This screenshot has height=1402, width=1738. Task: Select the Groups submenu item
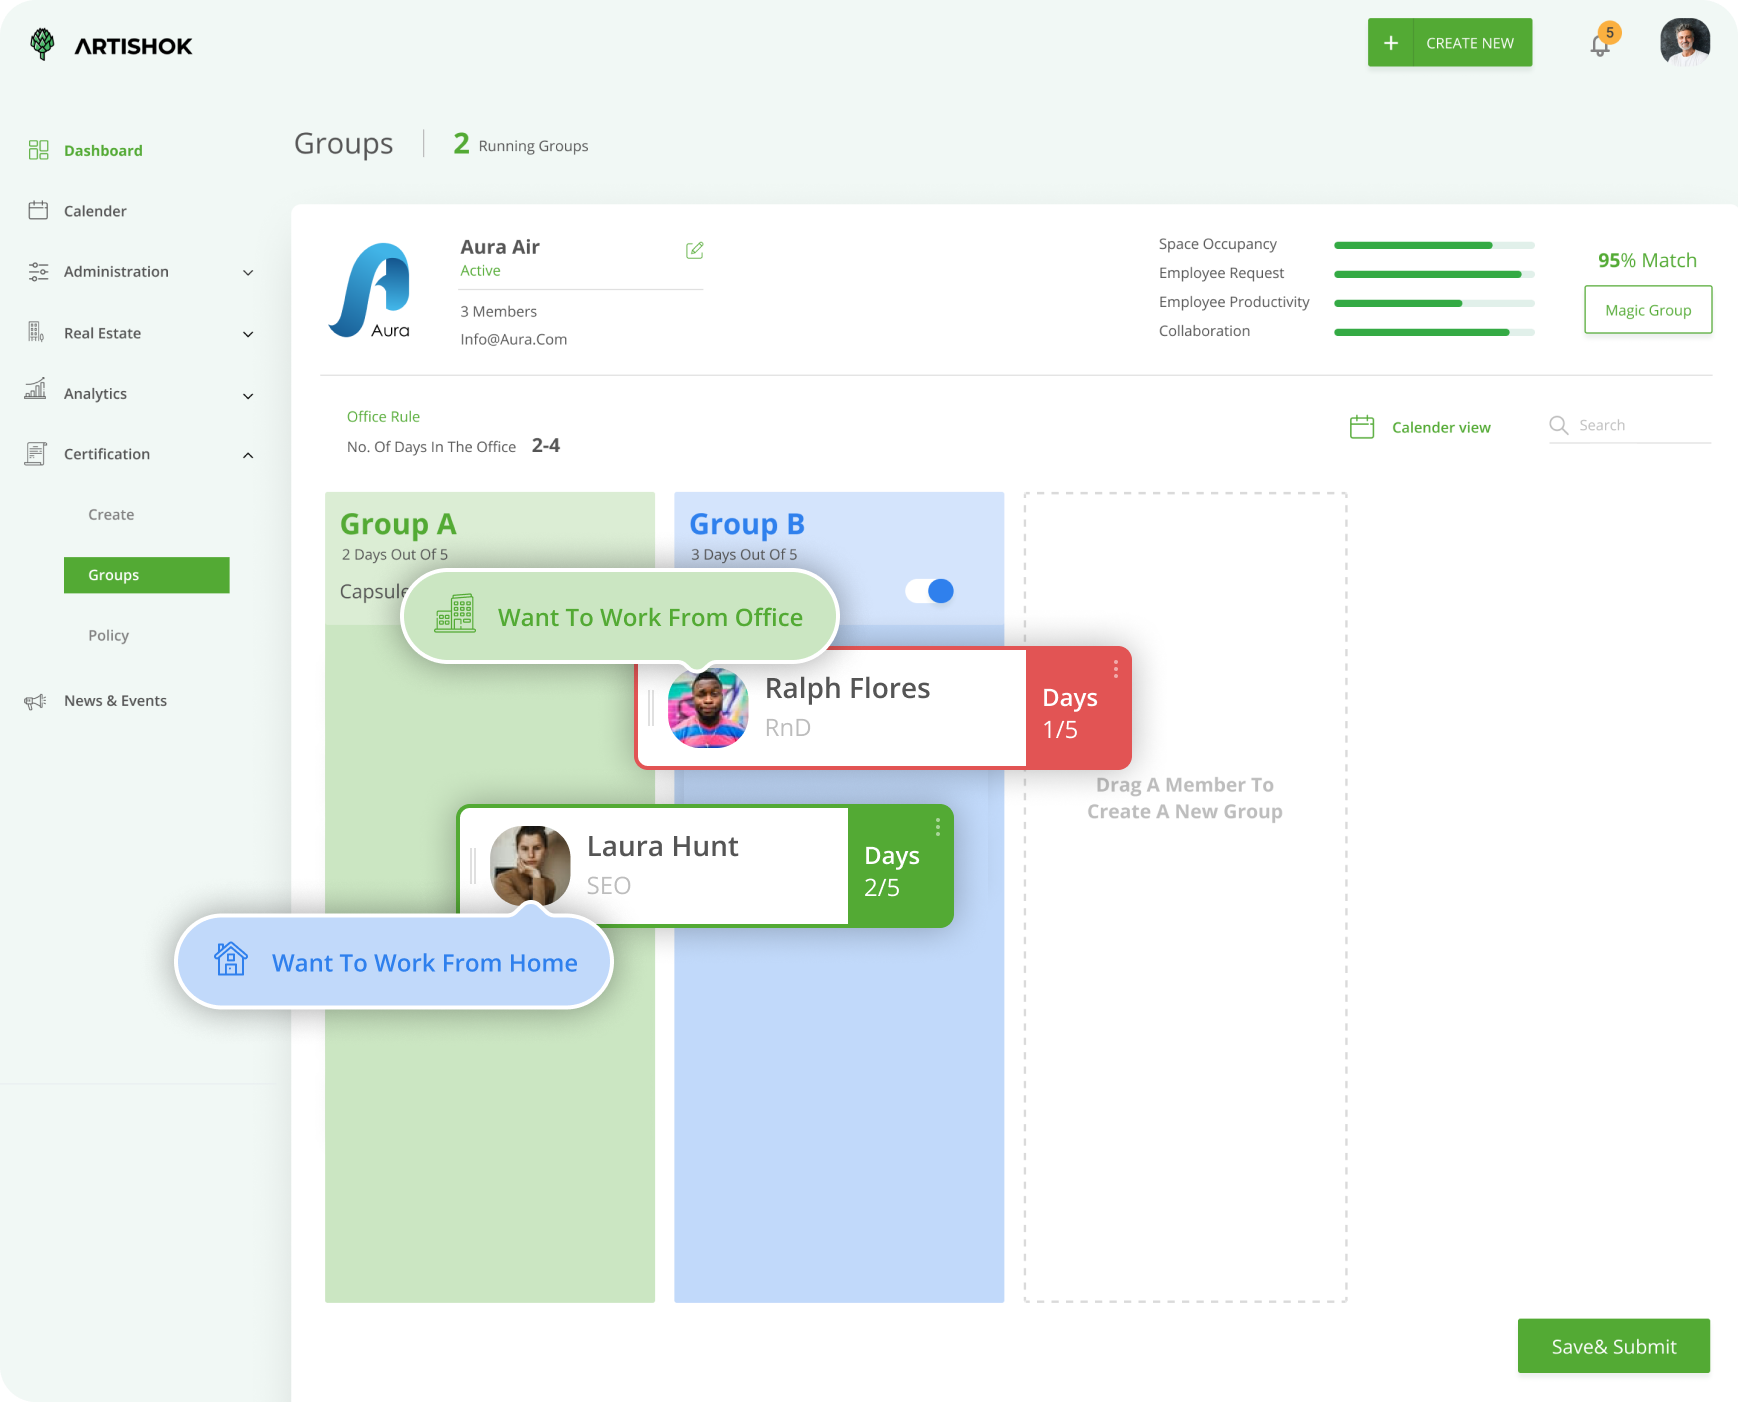point(147,575)
